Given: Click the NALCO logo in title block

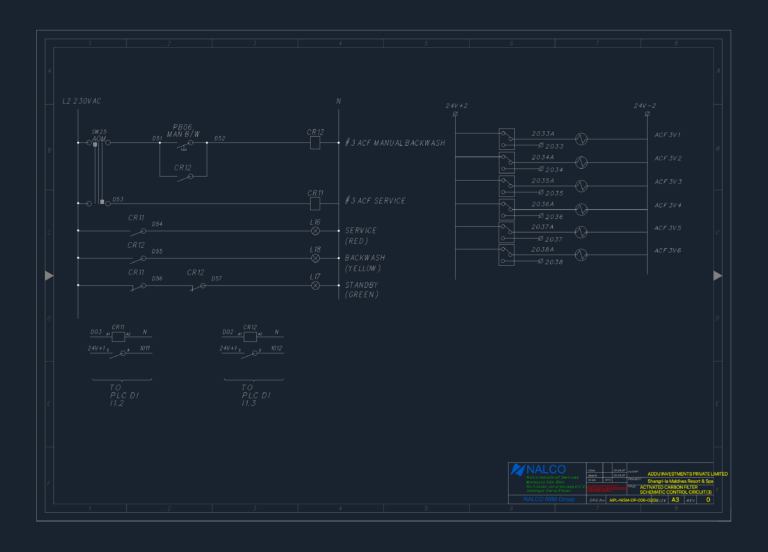Looking at the screenshot, I should tap(538, 470).
